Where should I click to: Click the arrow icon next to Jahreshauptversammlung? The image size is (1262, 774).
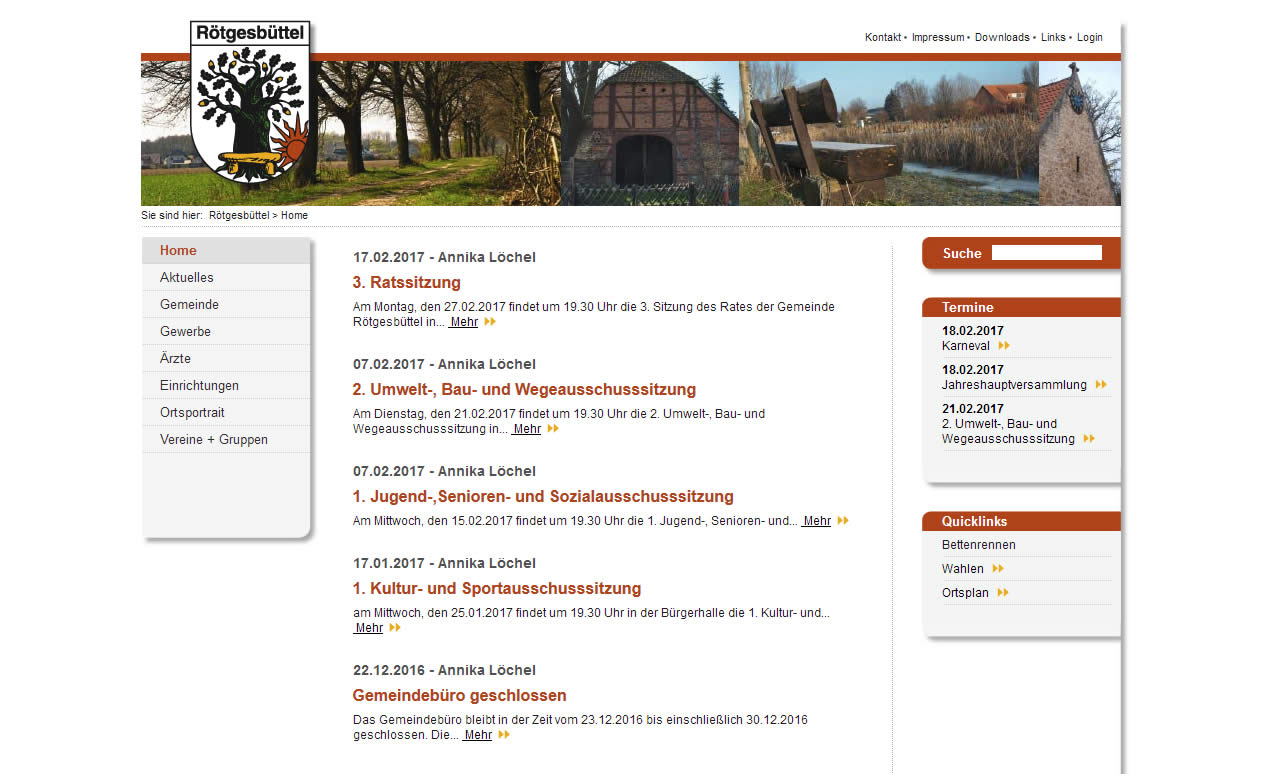[1101, 385]
